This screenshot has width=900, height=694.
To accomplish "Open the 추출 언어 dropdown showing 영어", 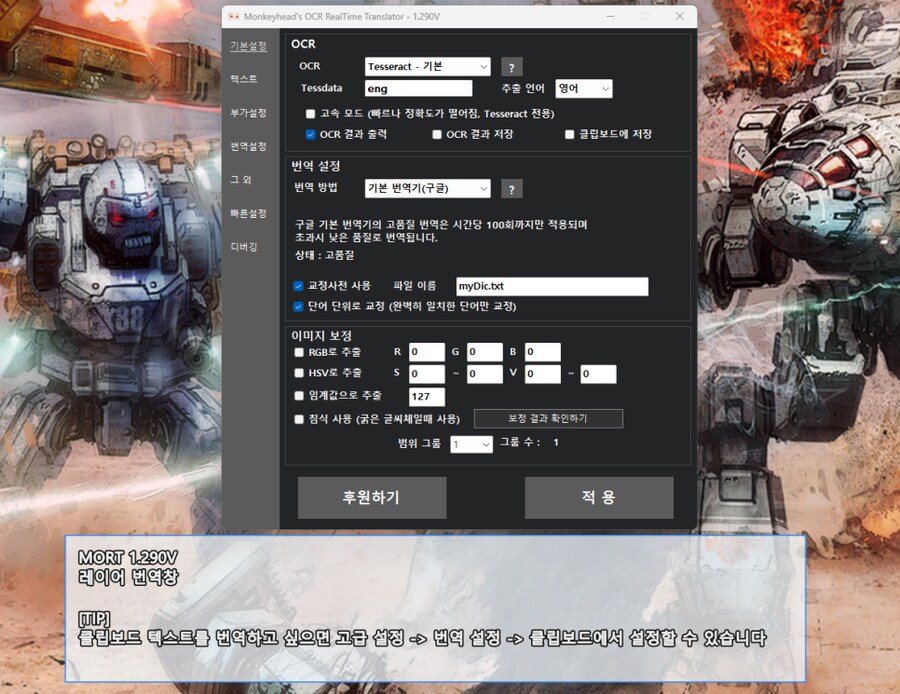I will click(584, 88).
